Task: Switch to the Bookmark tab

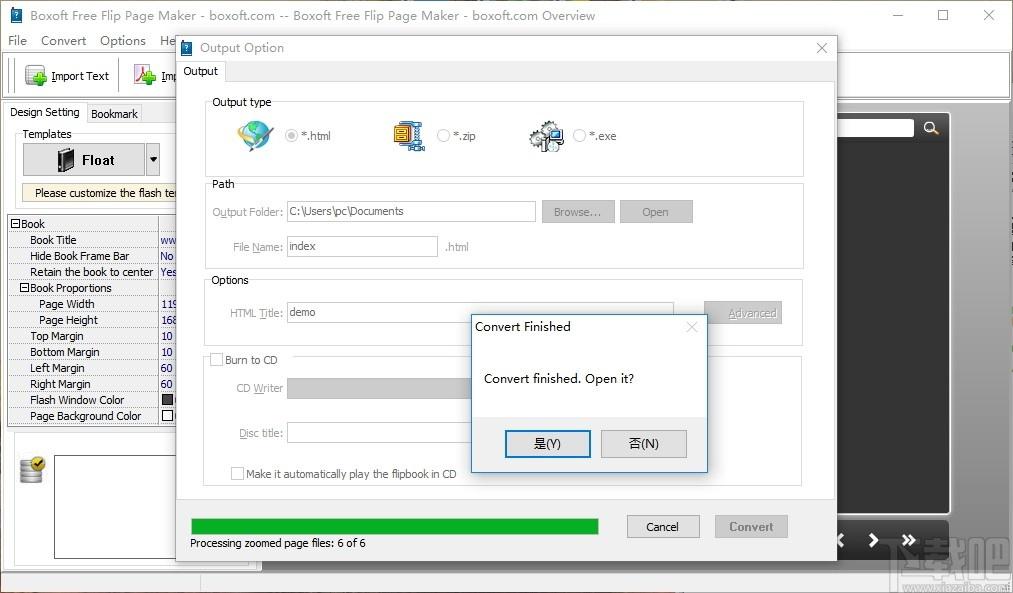Action: tap(114, 114)
